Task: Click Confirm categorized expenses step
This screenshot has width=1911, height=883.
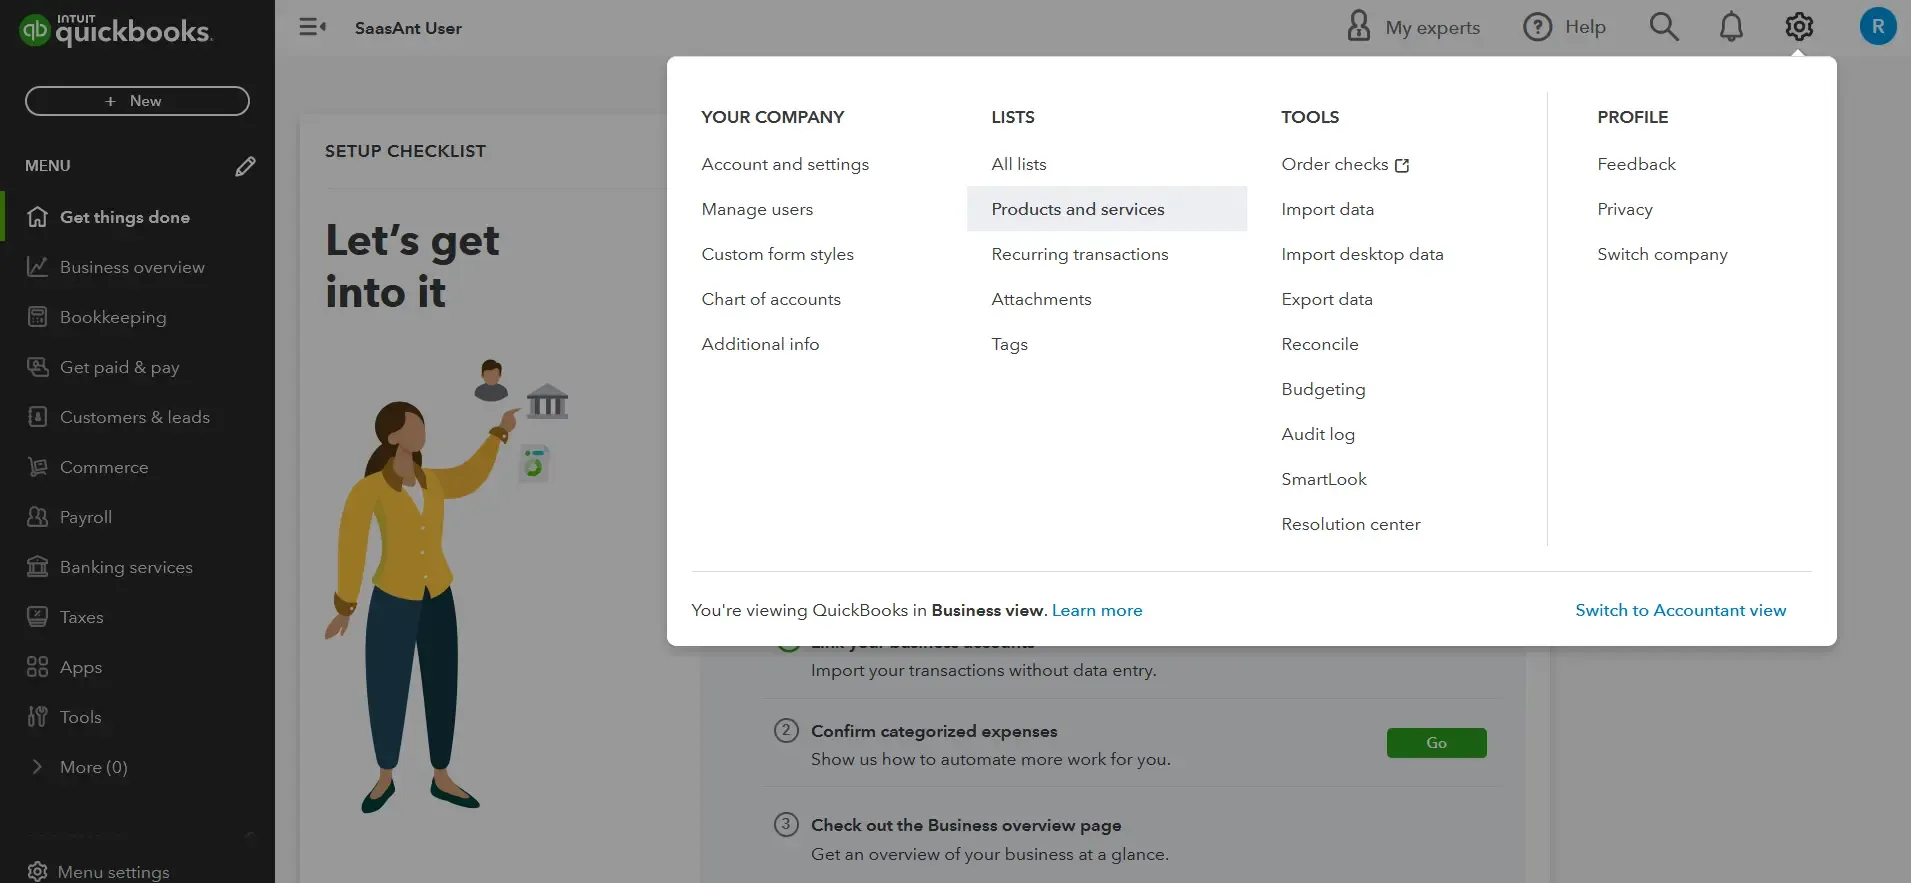Action: [x=934, y=731]
